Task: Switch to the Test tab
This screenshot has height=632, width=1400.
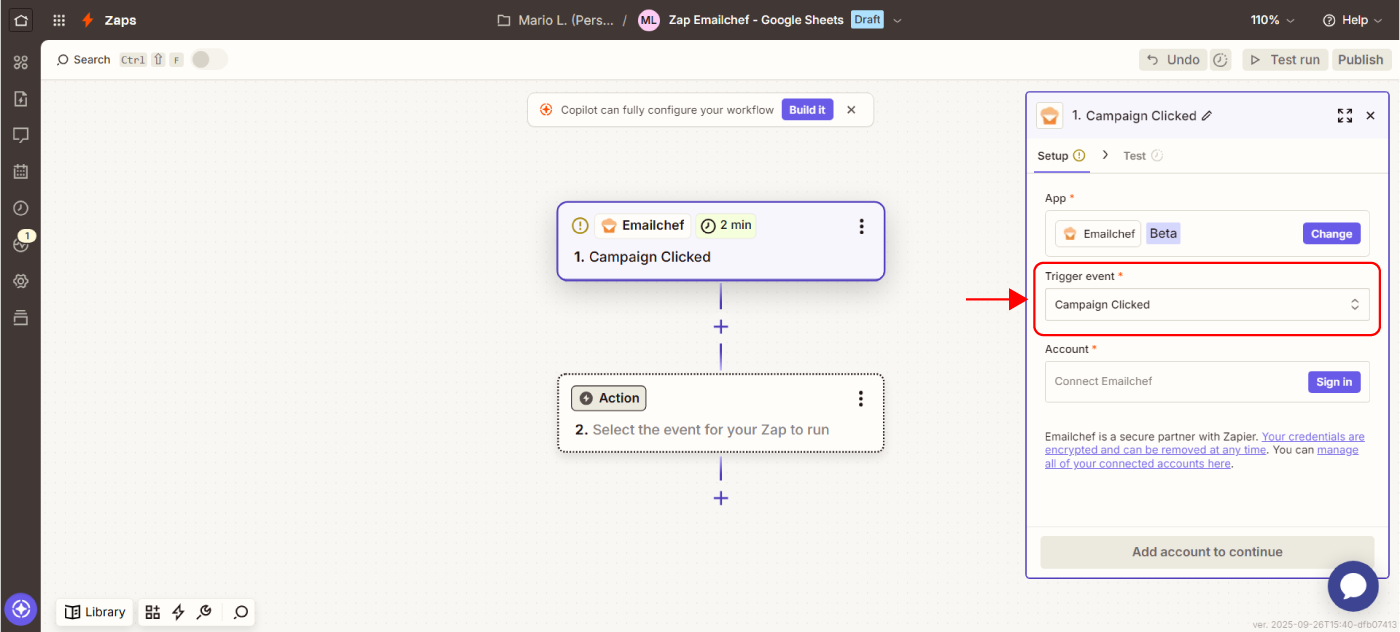Action: [x=1134, y=156]
